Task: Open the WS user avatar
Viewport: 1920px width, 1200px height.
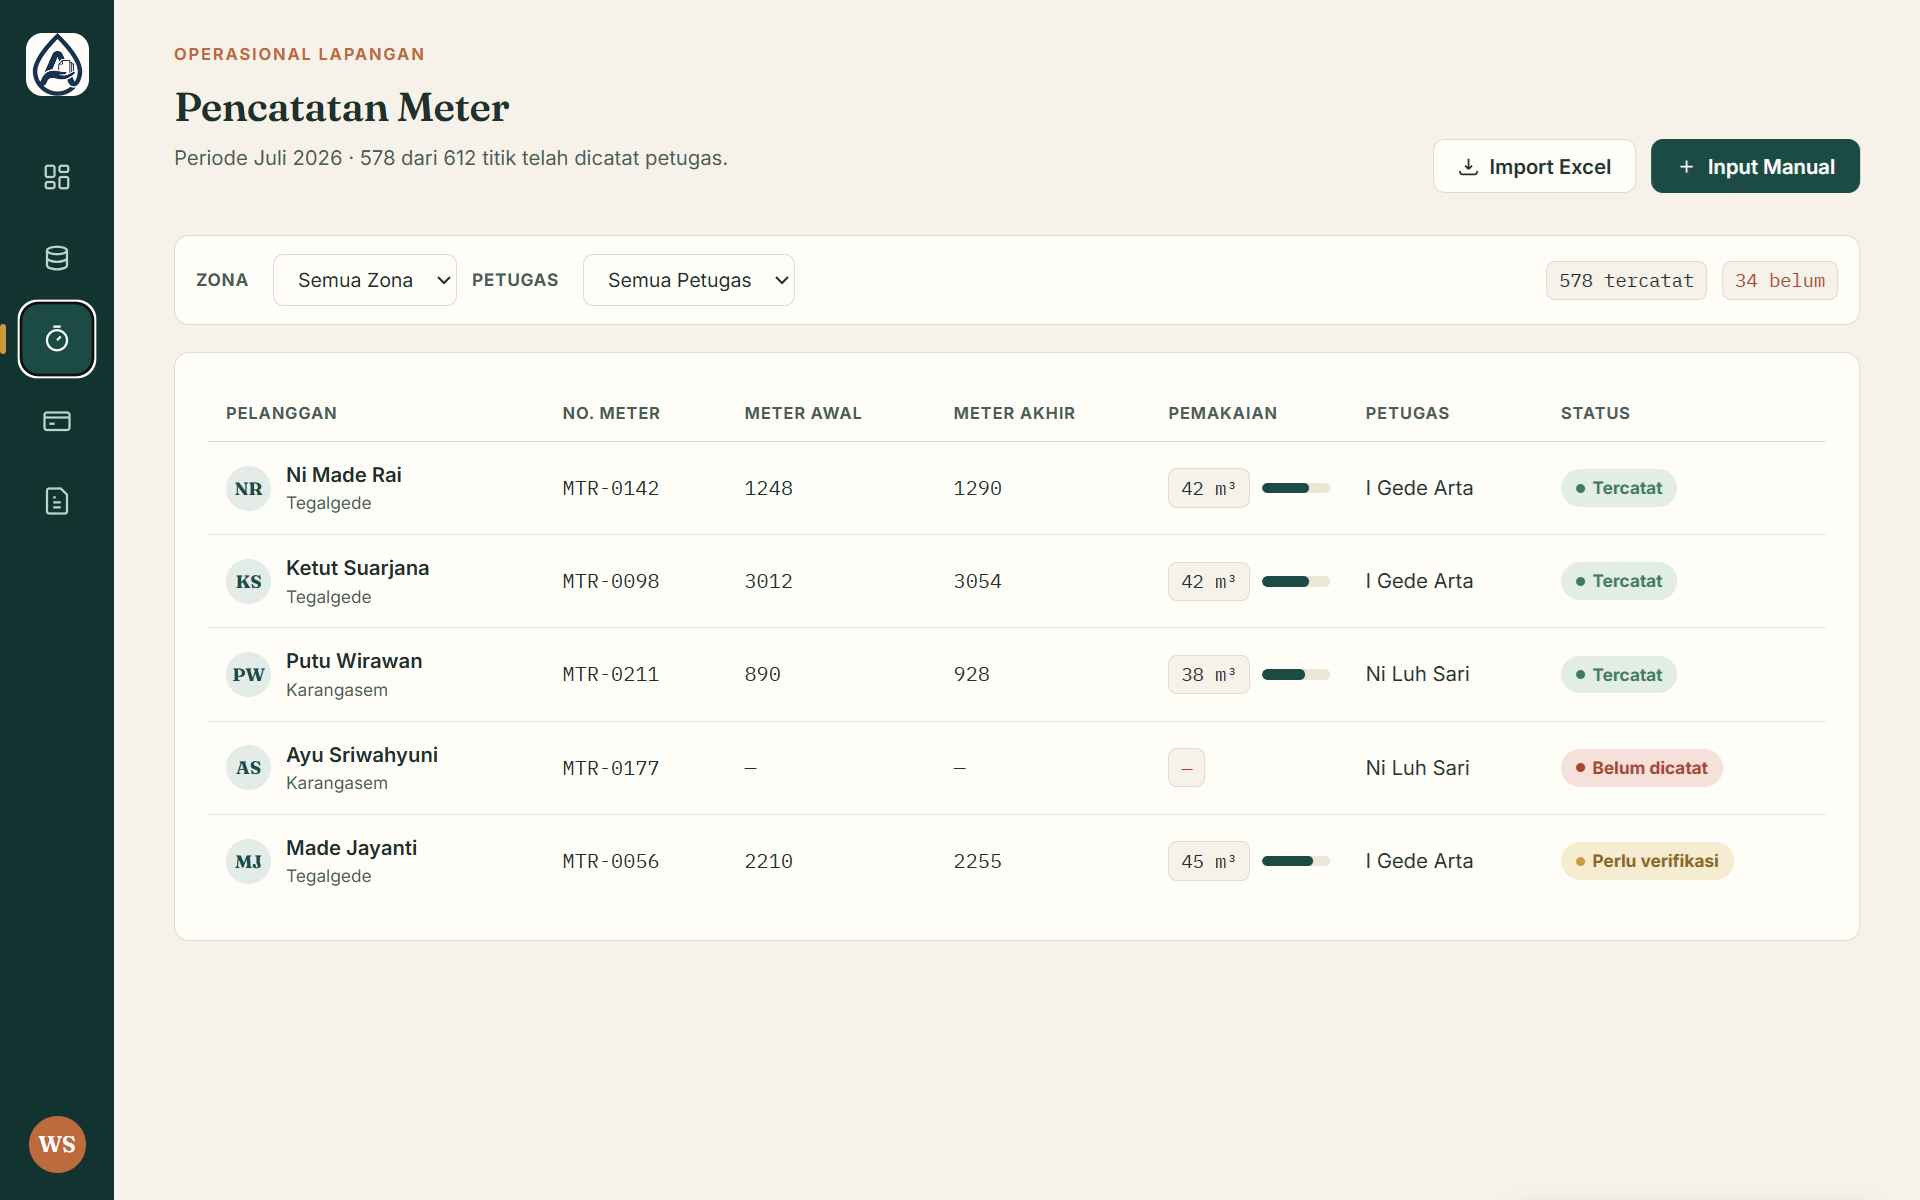Action: coord(57,1144)
